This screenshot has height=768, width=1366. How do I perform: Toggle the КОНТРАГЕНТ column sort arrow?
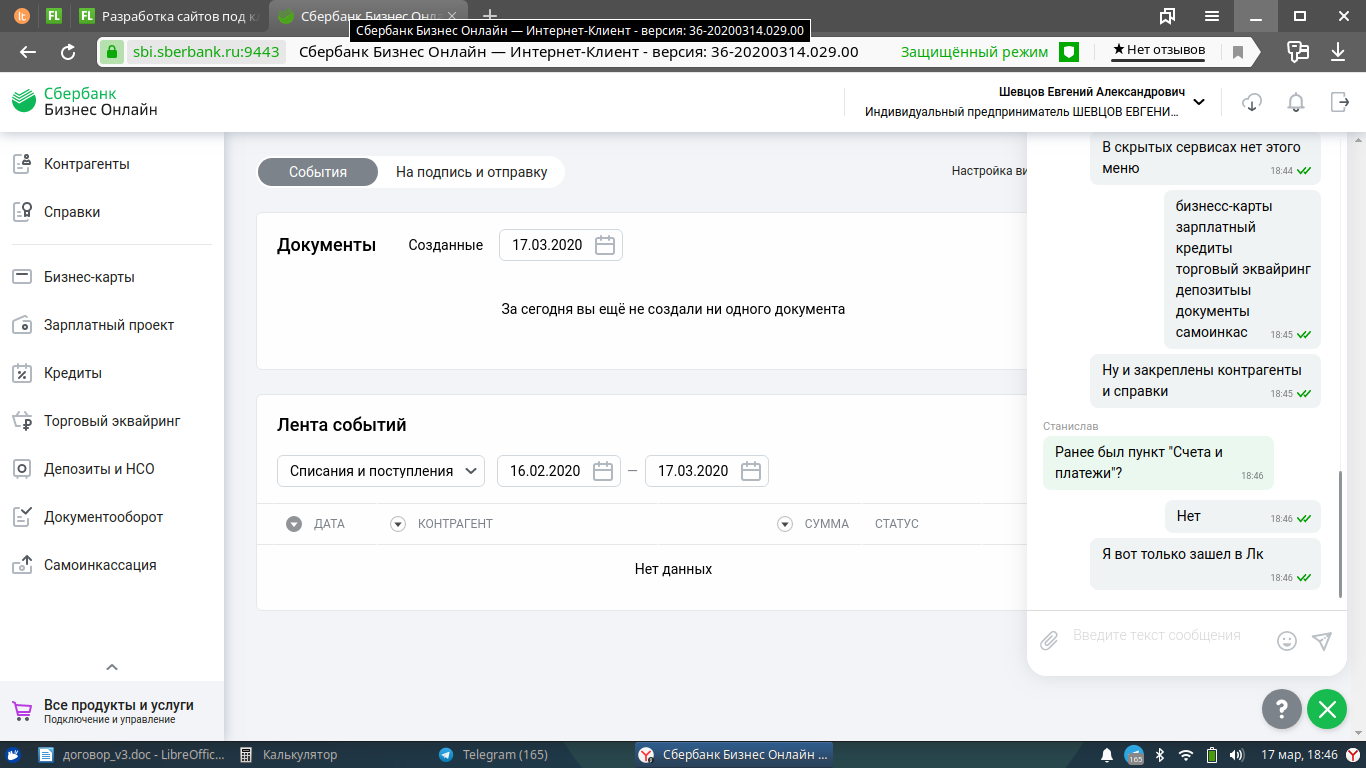(398, 524)
